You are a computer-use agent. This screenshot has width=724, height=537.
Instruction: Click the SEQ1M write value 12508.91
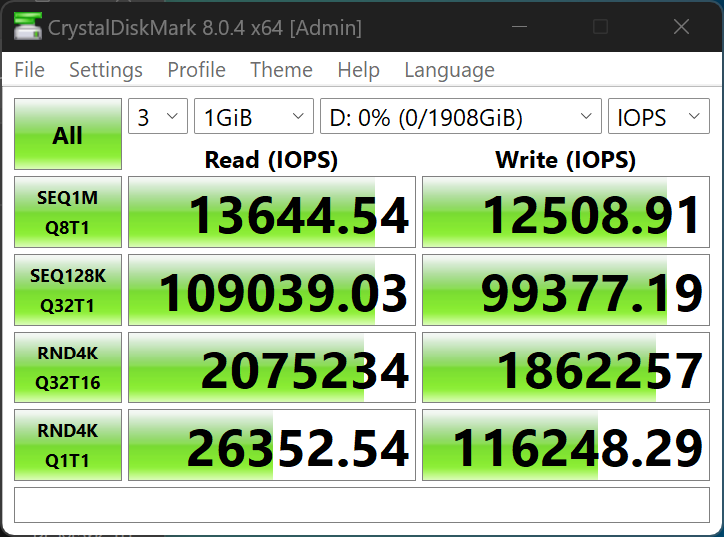pyautogui.click(x=566, y=212)
